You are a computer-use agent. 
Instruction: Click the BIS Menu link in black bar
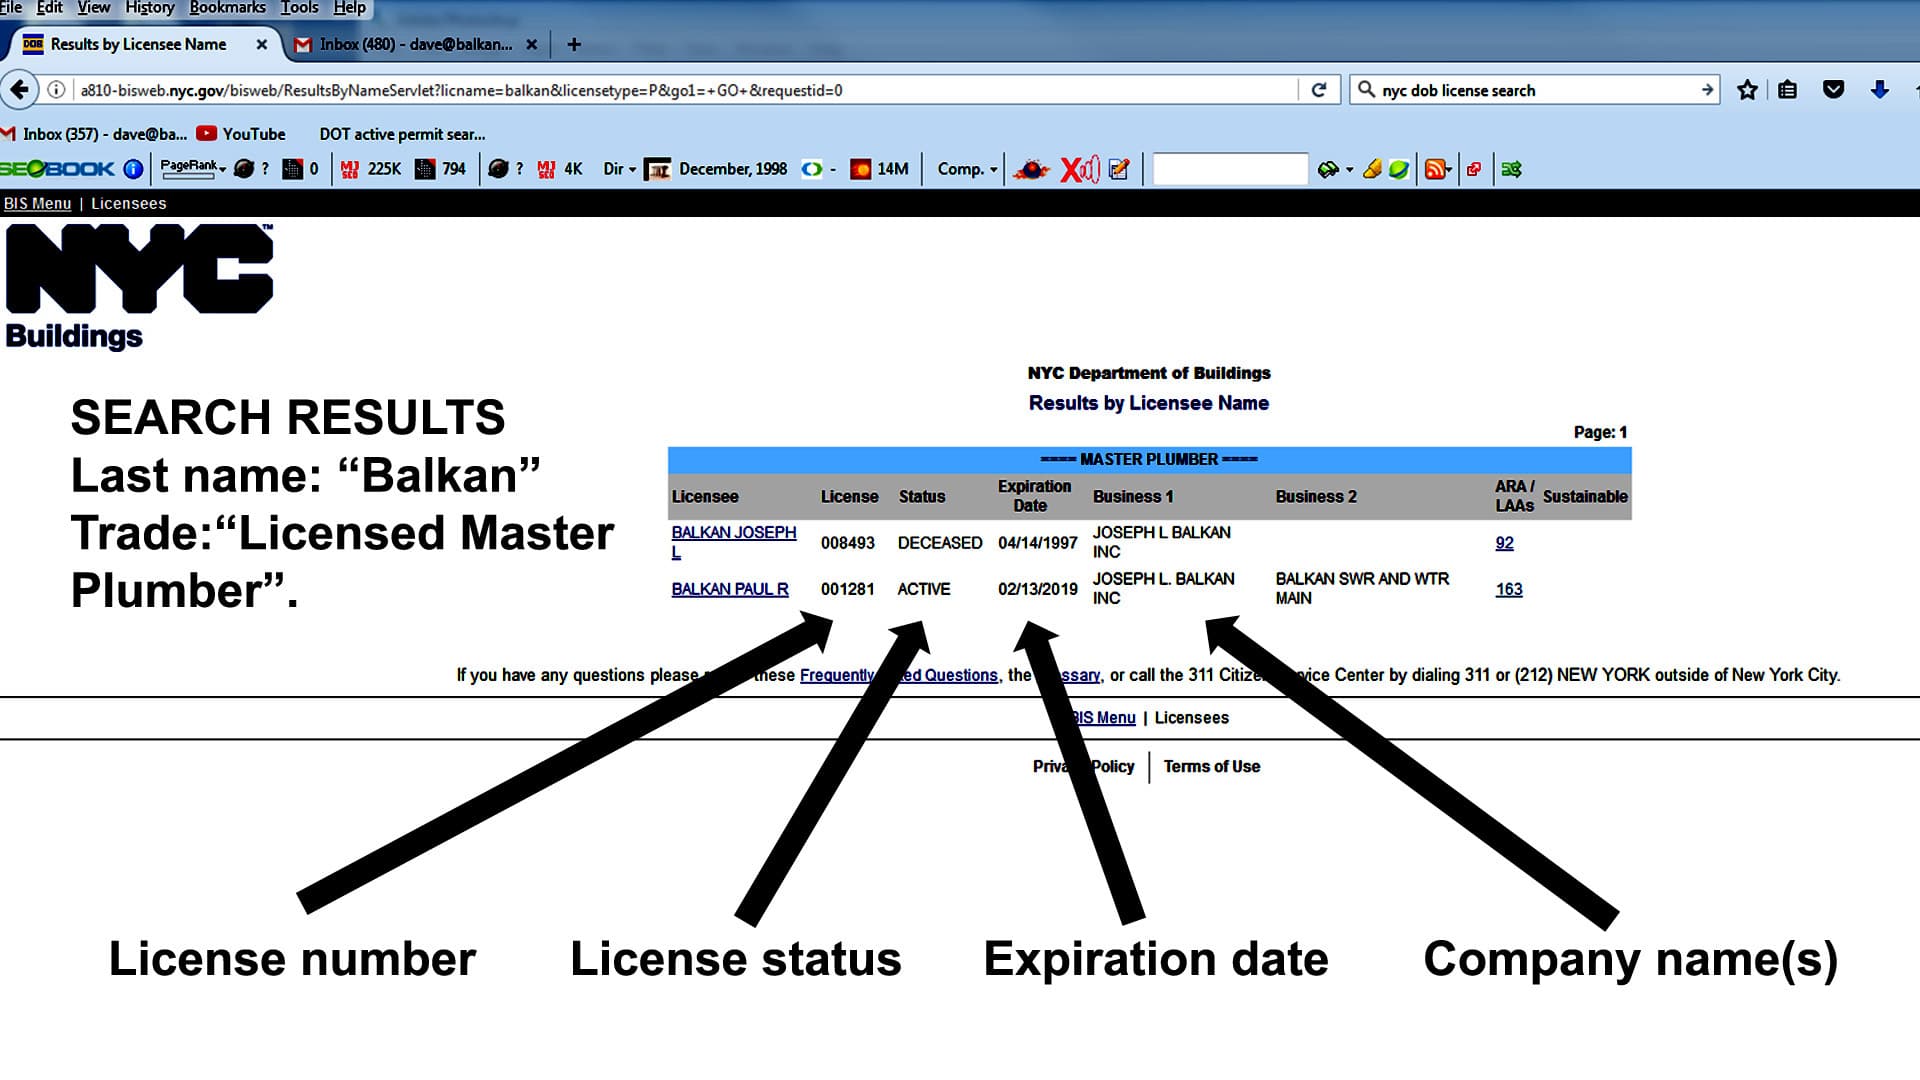(x=37, y=203)
